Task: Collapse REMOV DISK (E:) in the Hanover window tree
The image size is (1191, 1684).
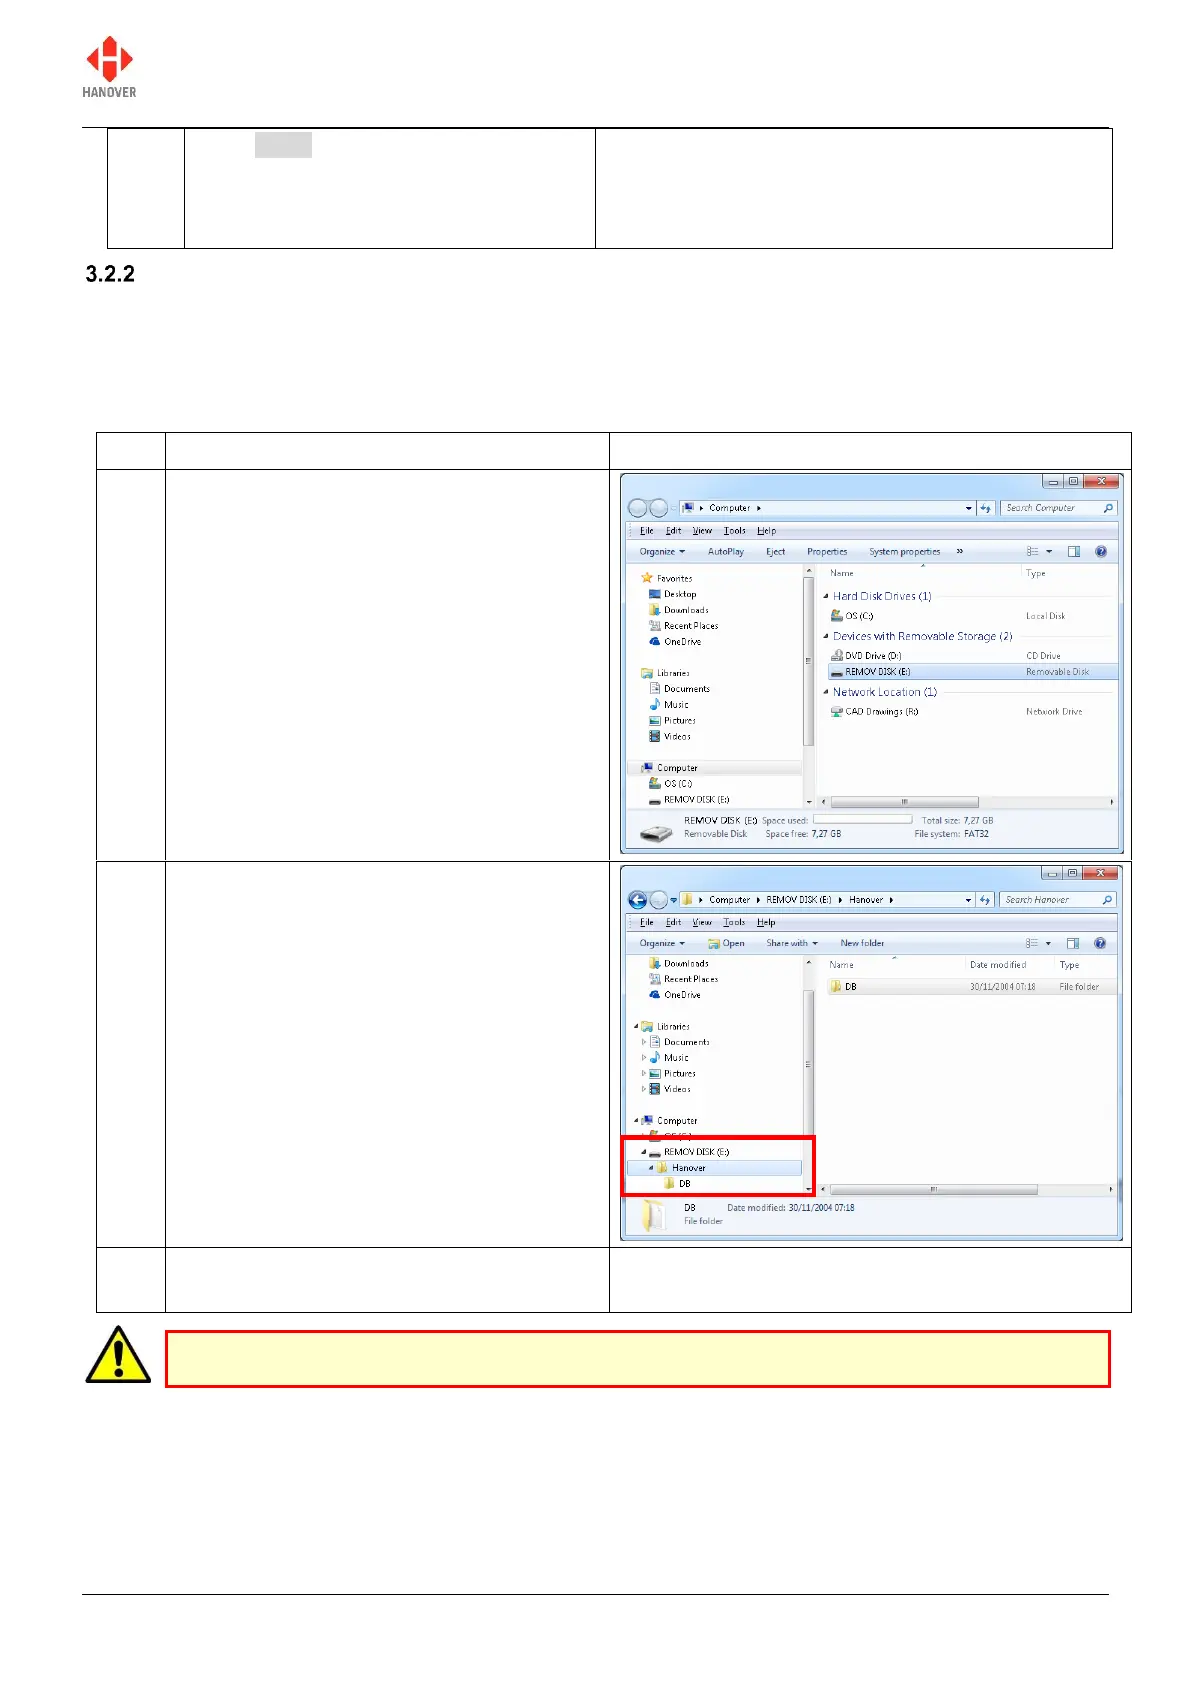Action: point(644,1152)
